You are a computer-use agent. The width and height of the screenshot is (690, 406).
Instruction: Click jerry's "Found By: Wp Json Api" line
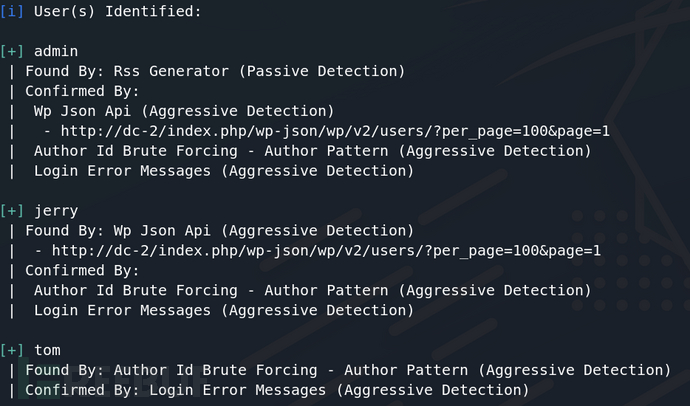tap(219, 231)
